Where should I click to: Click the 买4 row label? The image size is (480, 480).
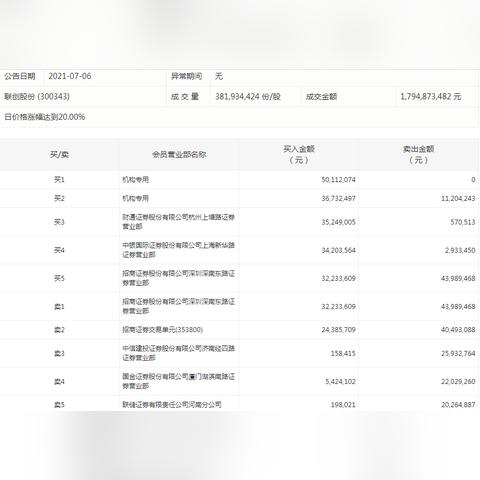59,250
